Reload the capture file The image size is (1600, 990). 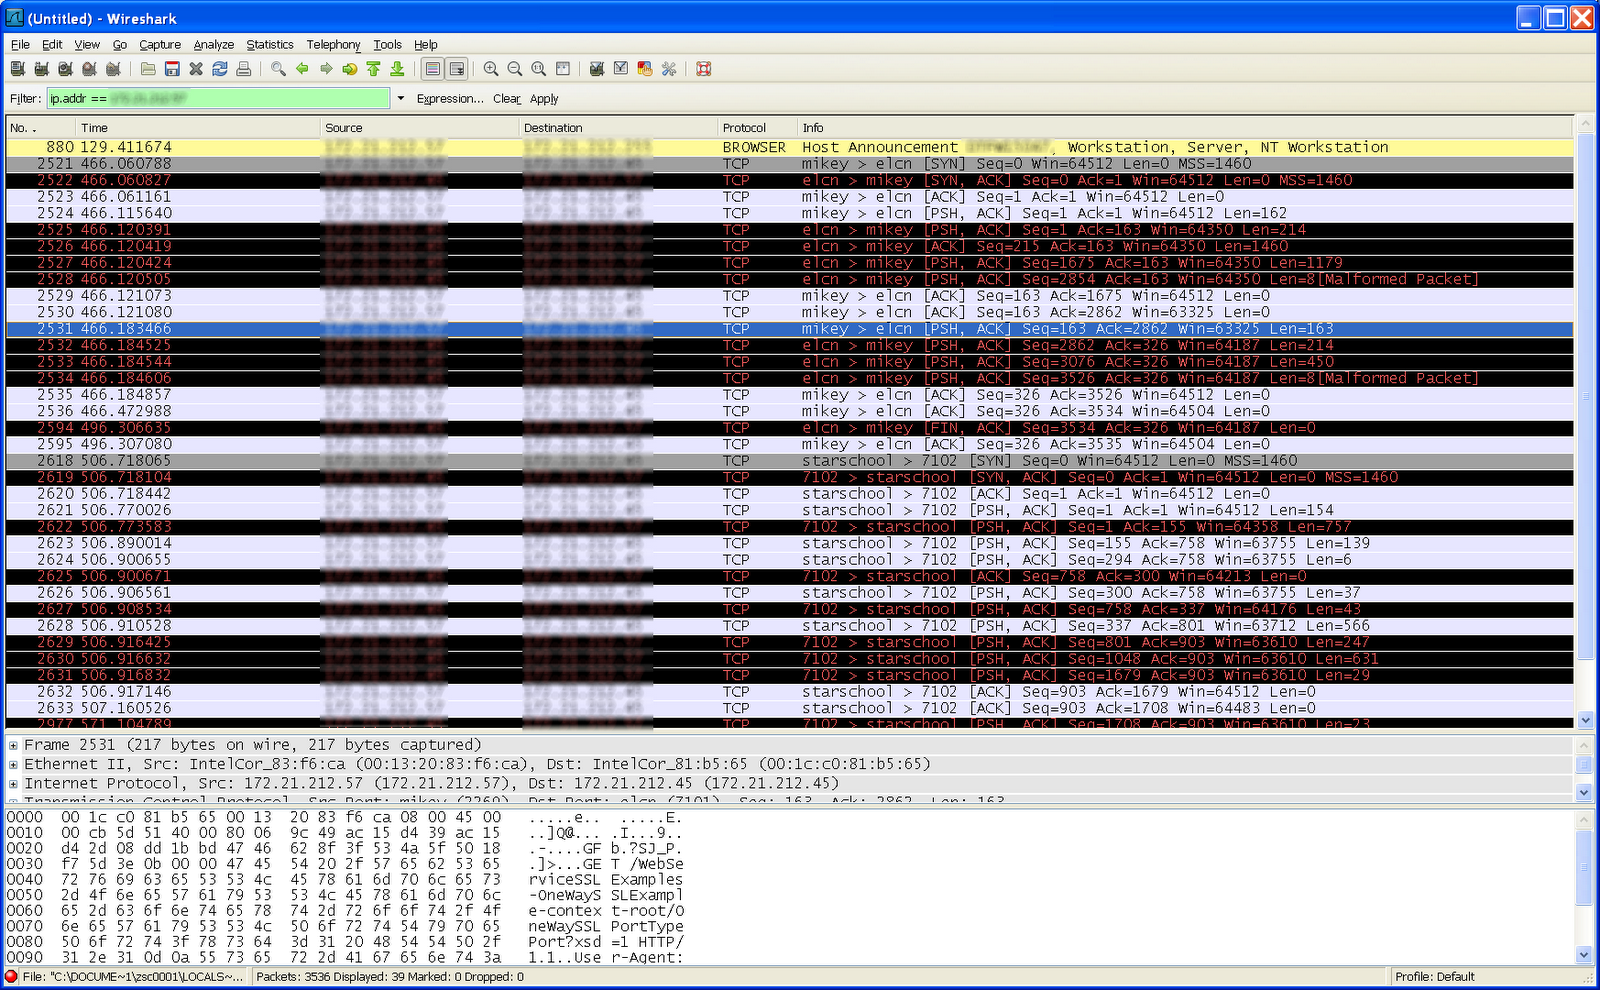[x=220, y=69]
